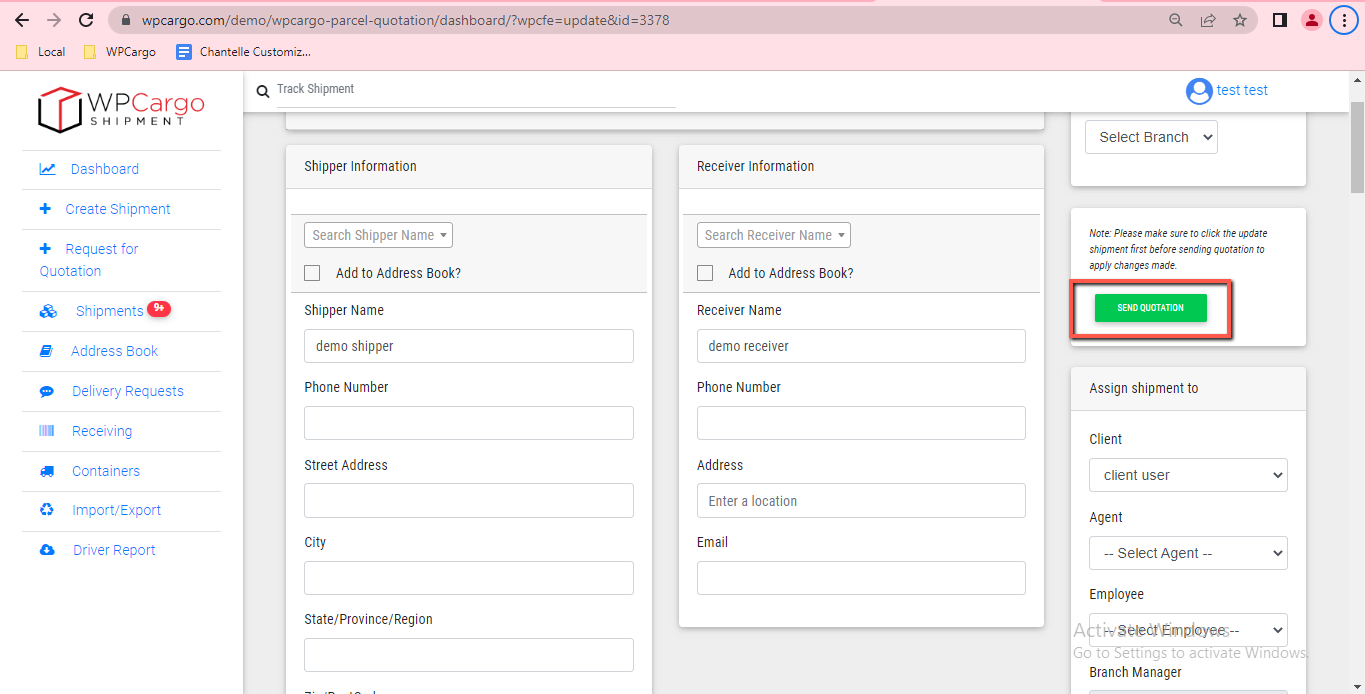Click the Containers truck icon
The image size is (1365, 694).
click(x=47, y=471)
